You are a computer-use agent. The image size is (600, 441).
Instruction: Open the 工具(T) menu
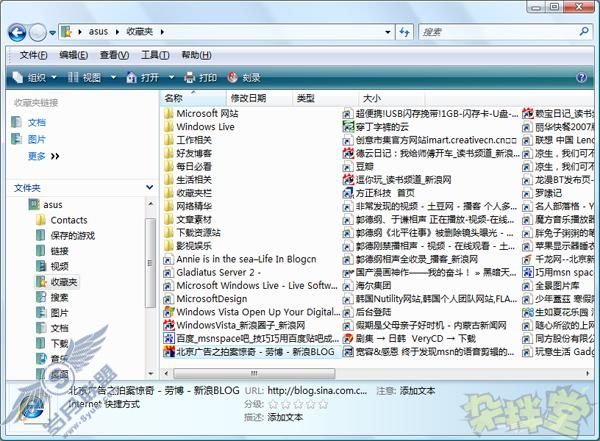pyautogui.click(x=155, y=56)
